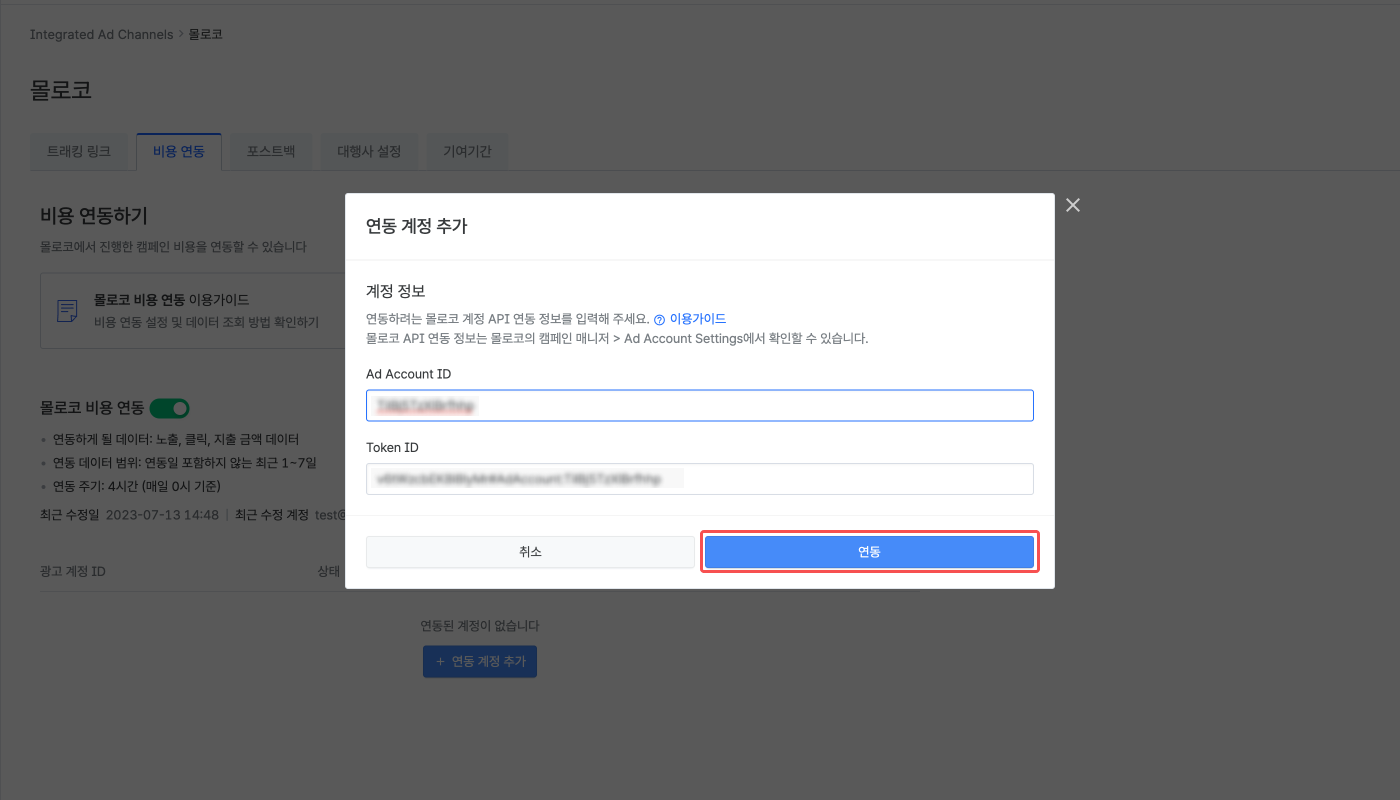Click the 비용 연동하기 heading

tap(94, 215)
